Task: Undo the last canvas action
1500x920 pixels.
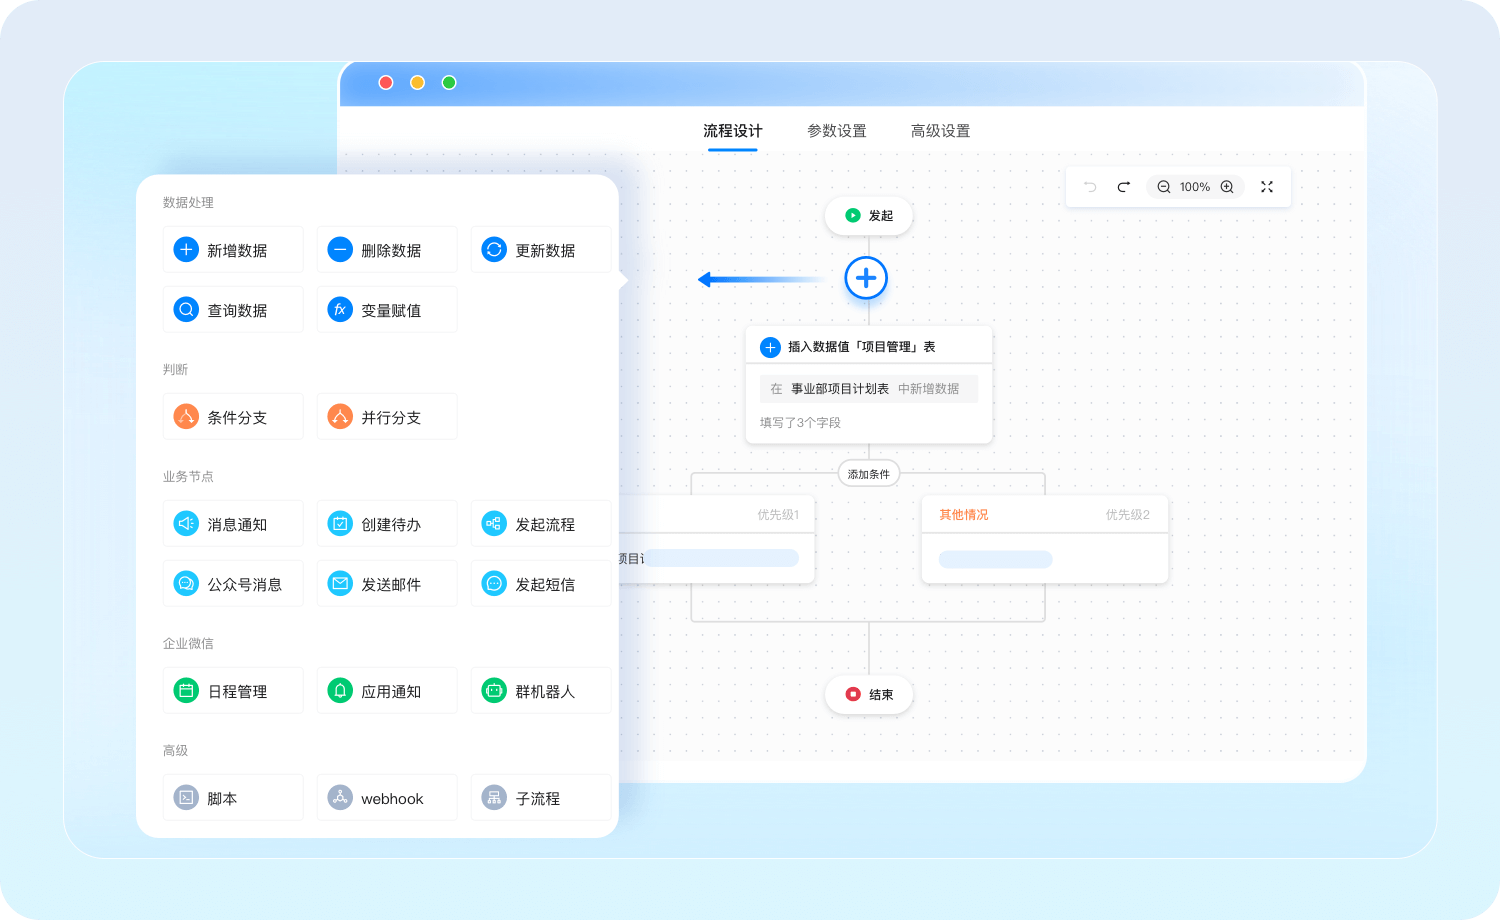Action: click(1090, 187)
